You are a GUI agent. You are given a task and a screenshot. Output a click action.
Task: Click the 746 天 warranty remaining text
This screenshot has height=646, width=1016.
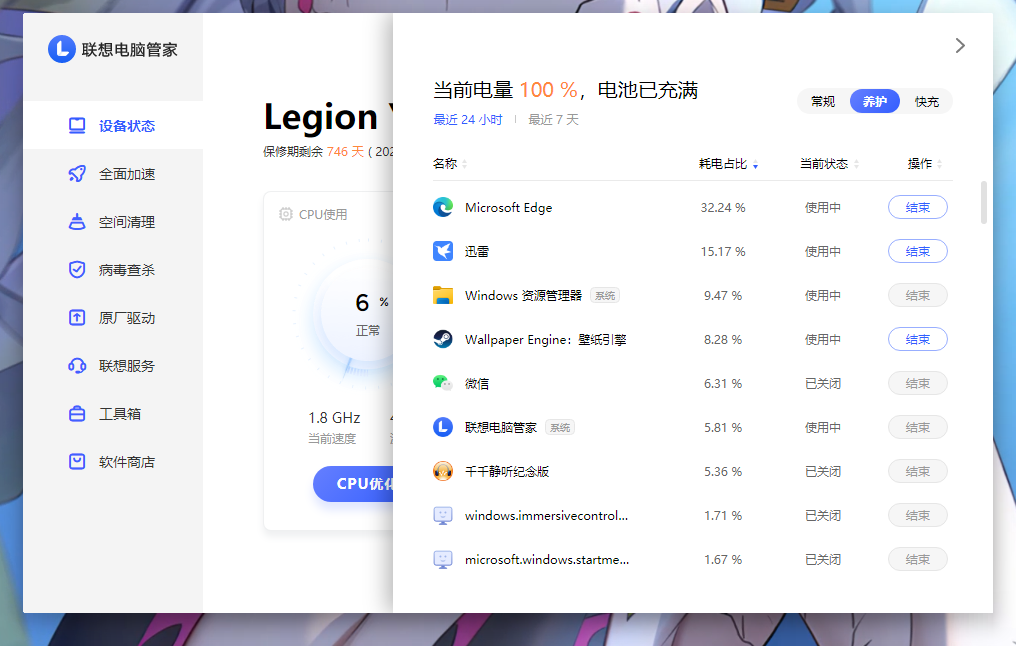[346, 152]
